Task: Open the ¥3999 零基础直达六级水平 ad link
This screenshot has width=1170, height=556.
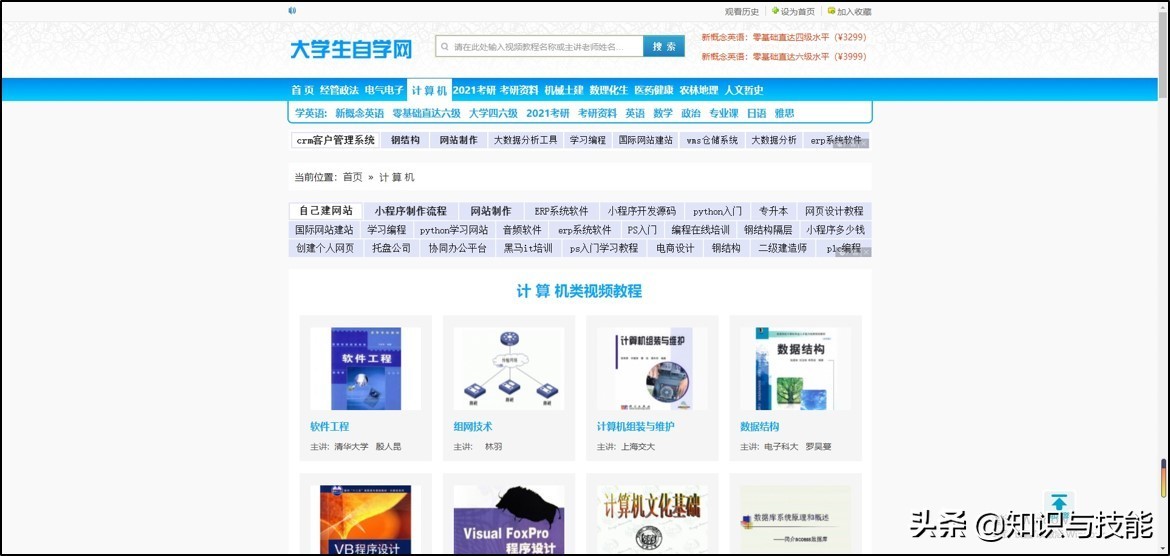Action: [x=783, y=57]
